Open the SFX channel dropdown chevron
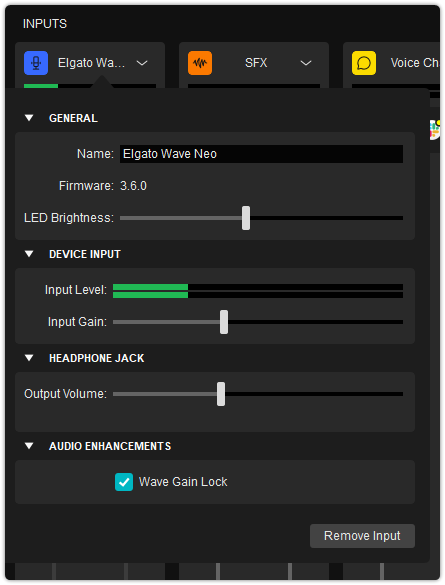 tap(306, 63)
